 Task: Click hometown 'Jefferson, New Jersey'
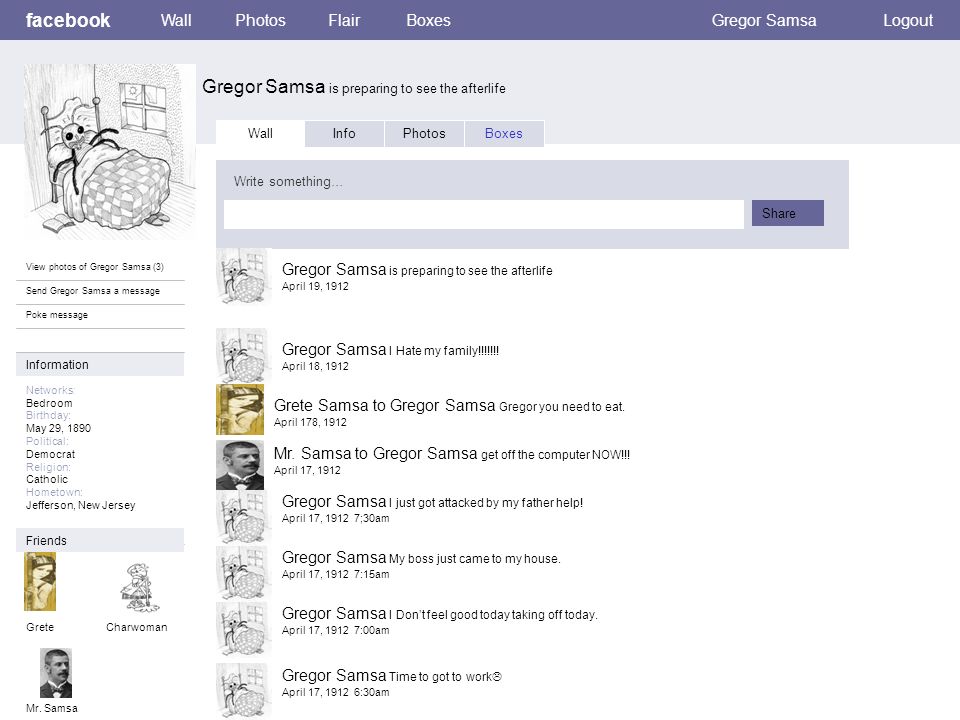pos(80,505)
